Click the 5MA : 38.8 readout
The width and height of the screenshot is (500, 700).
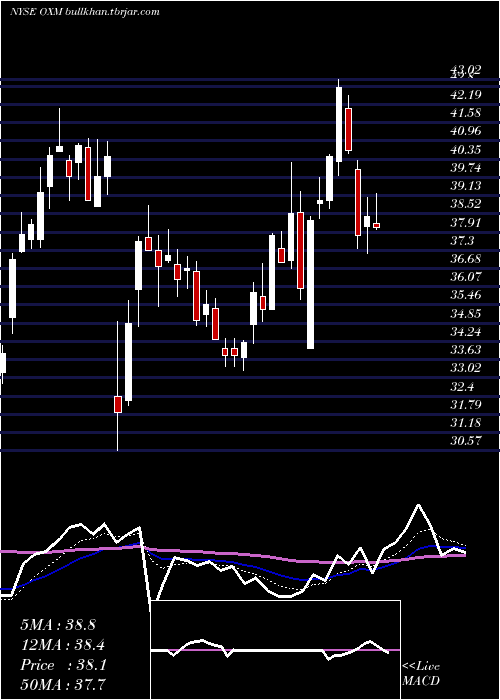pos(58,625)
